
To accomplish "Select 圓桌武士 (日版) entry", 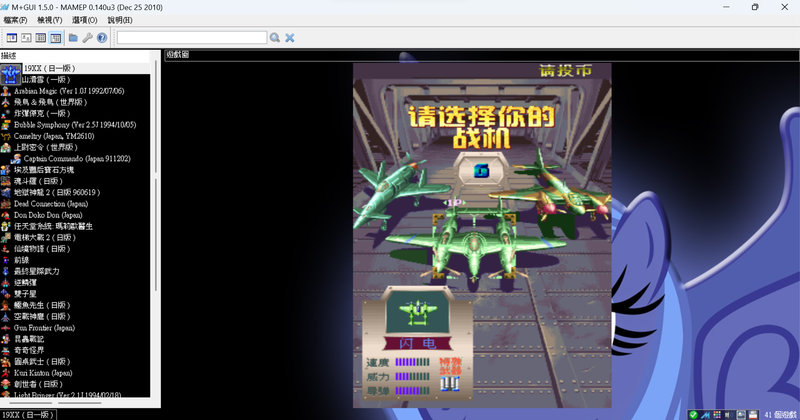I will 42,362.
